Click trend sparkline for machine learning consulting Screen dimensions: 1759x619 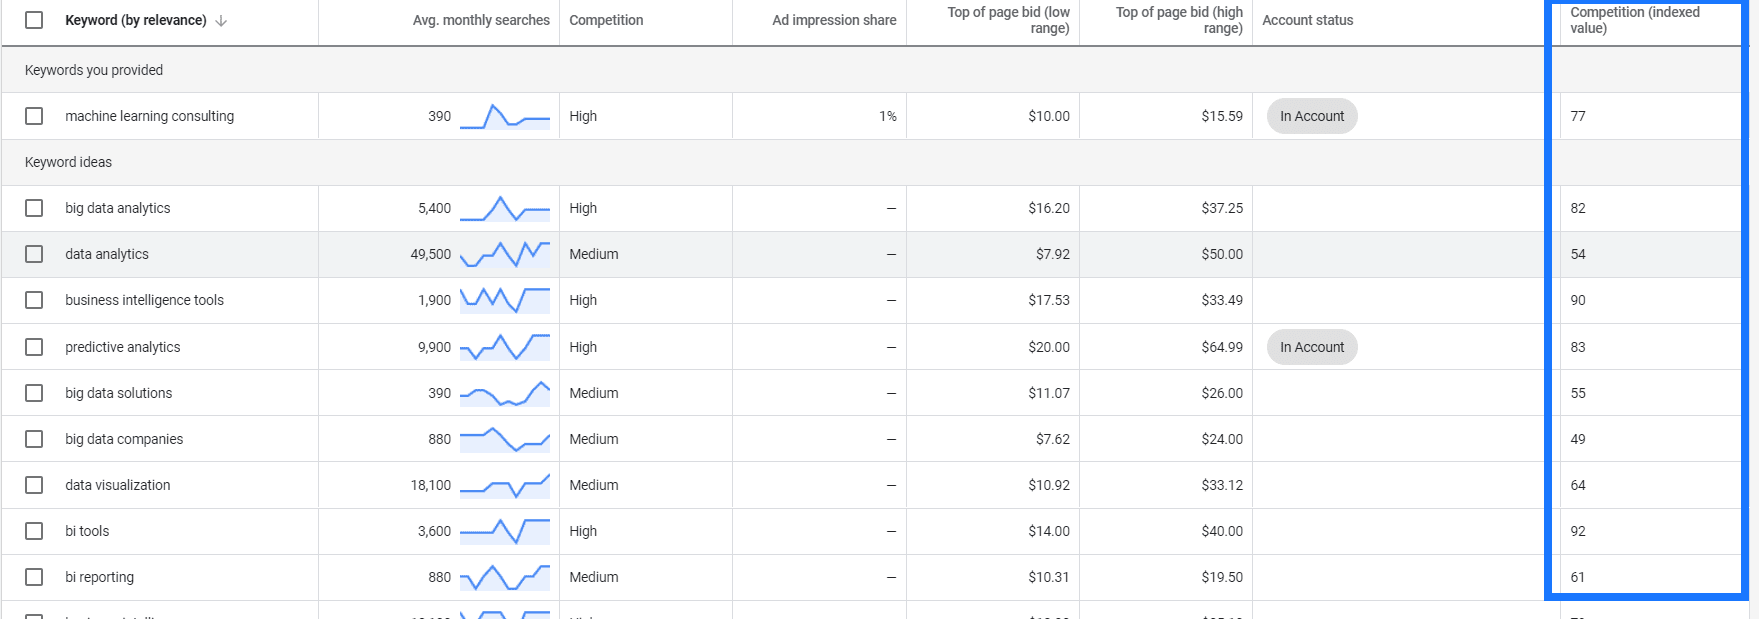pyautogui.click(x=505, y=116)
